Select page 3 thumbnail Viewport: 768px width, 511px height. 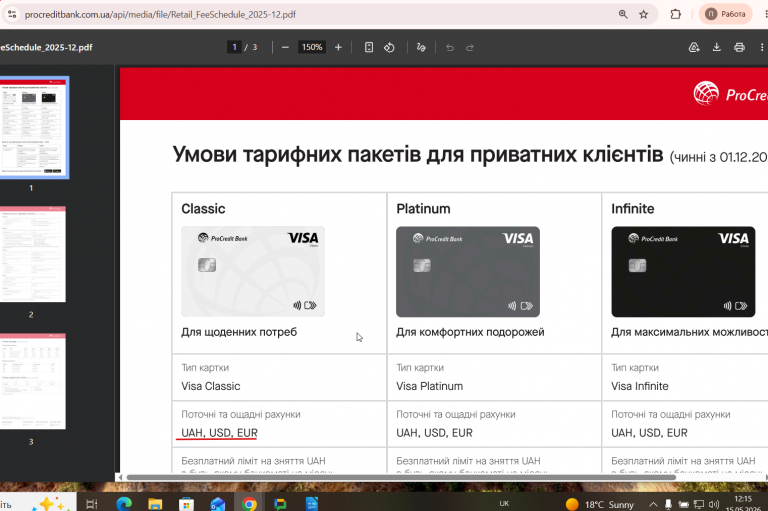(32, 381)
